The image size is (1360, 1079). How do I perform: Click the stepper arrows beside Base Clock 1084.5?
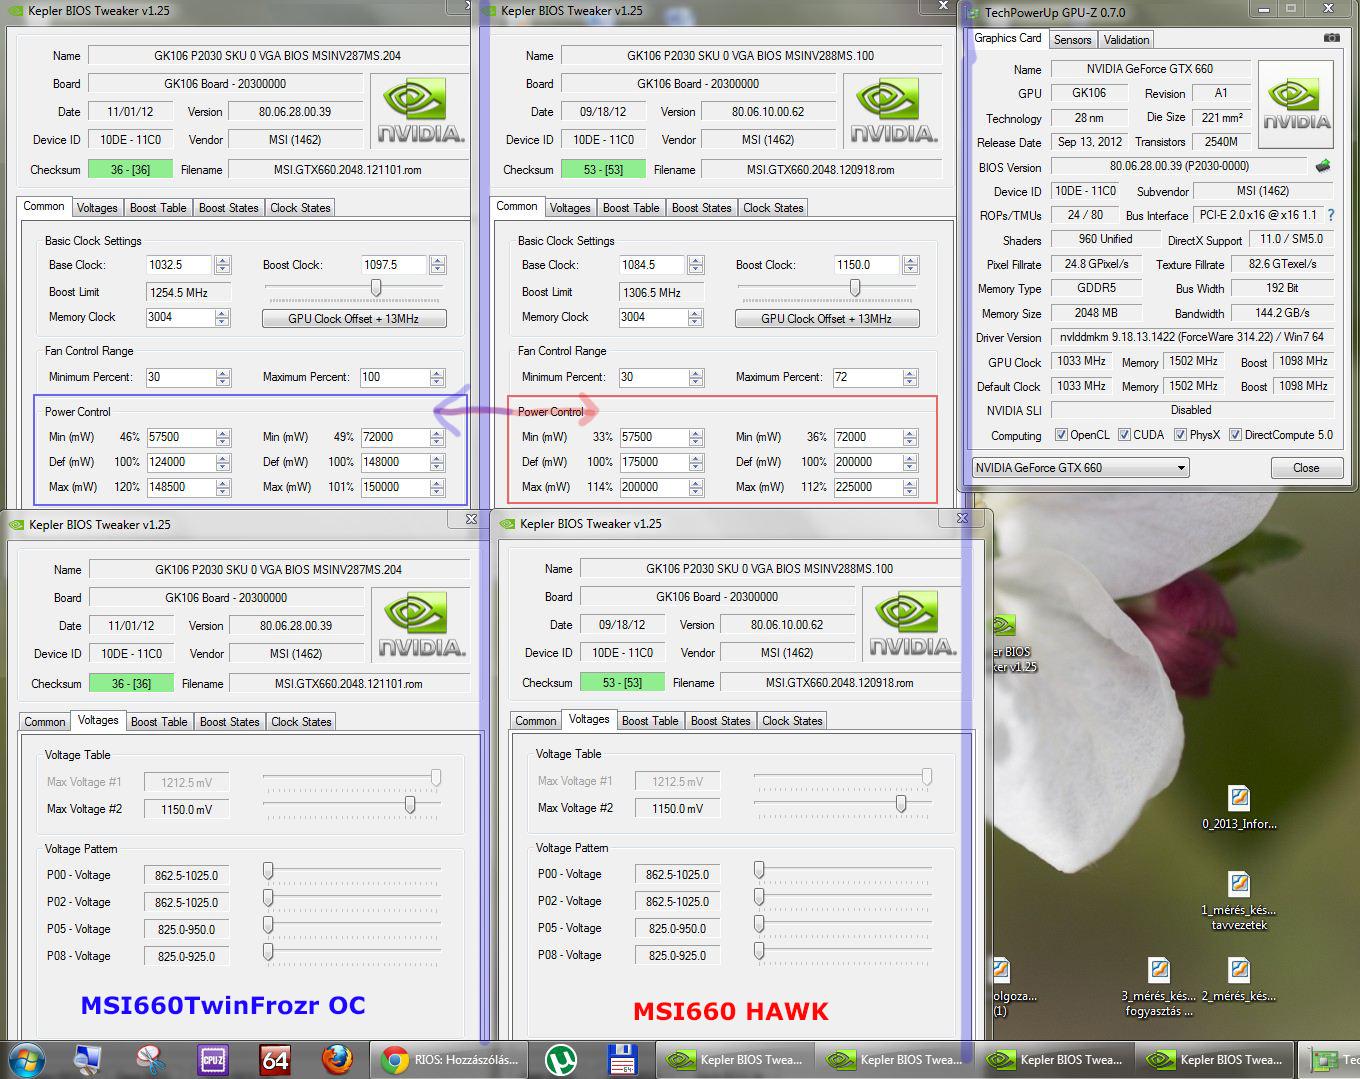695,265
